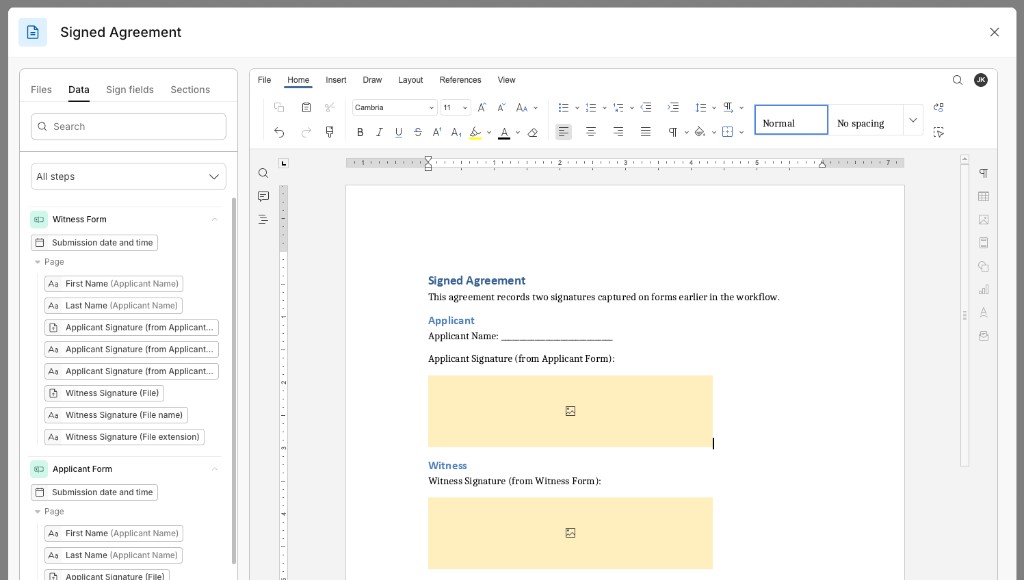The width and height of the screenshot is (1024, 580).
Task: Justify the paragraph text
Action: [645, 132]
